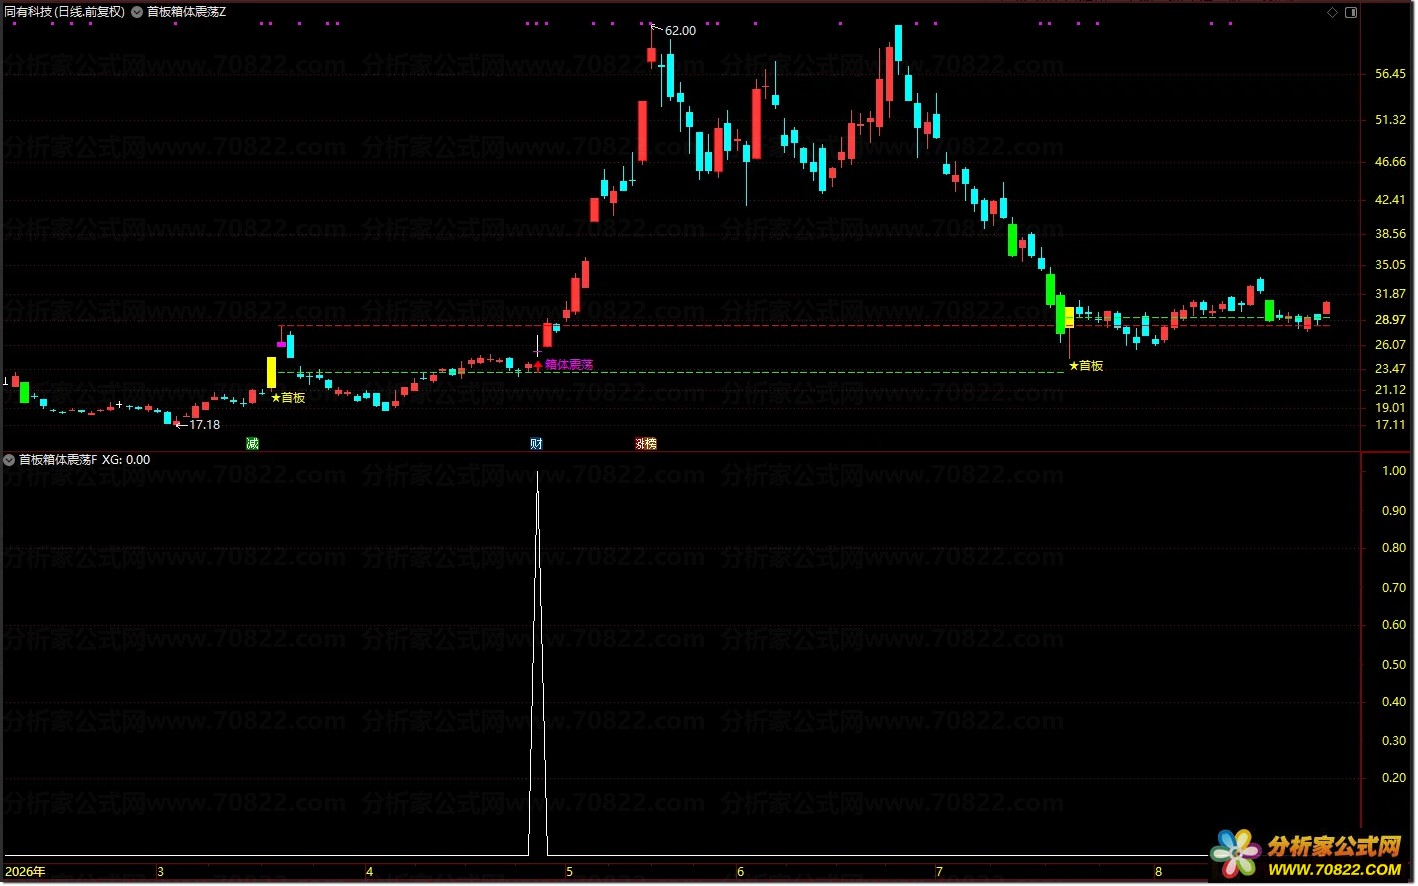The width and height of the screenshot is (1418, 886).
Task: Click month 8 on the time axis
Action: pyautogui.click(x=1158, y=872)
